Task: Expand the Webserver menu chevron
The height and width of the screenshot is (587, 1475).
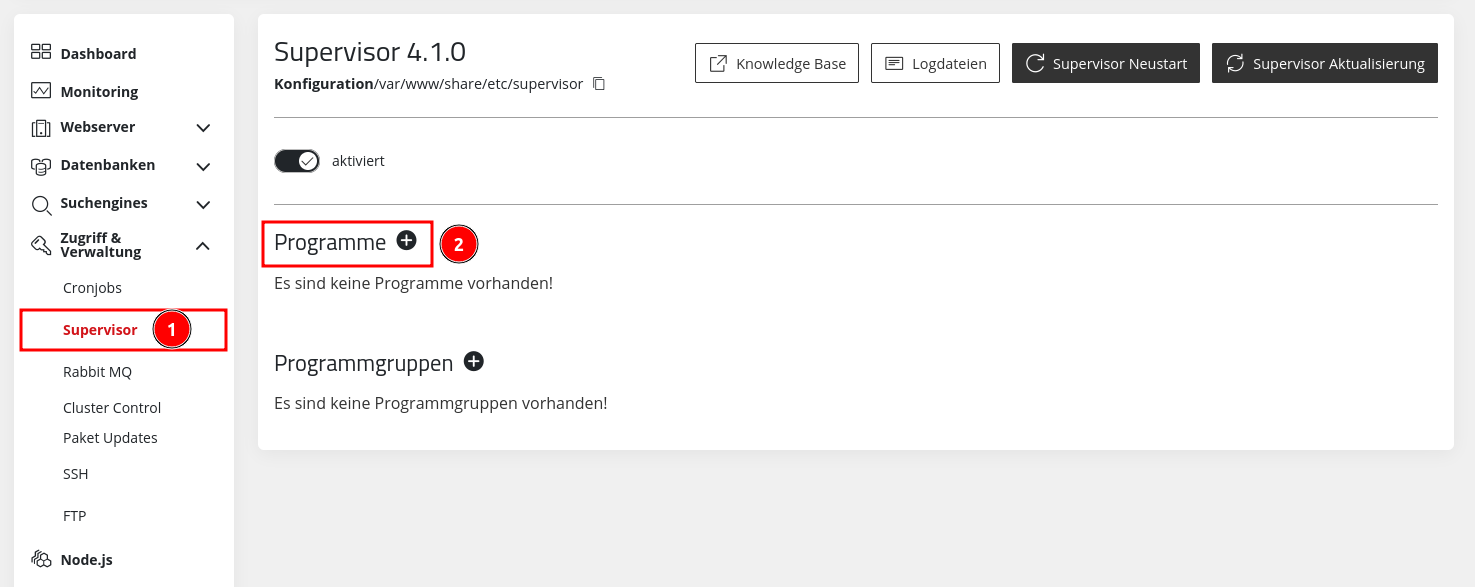Action: (203, 128)
